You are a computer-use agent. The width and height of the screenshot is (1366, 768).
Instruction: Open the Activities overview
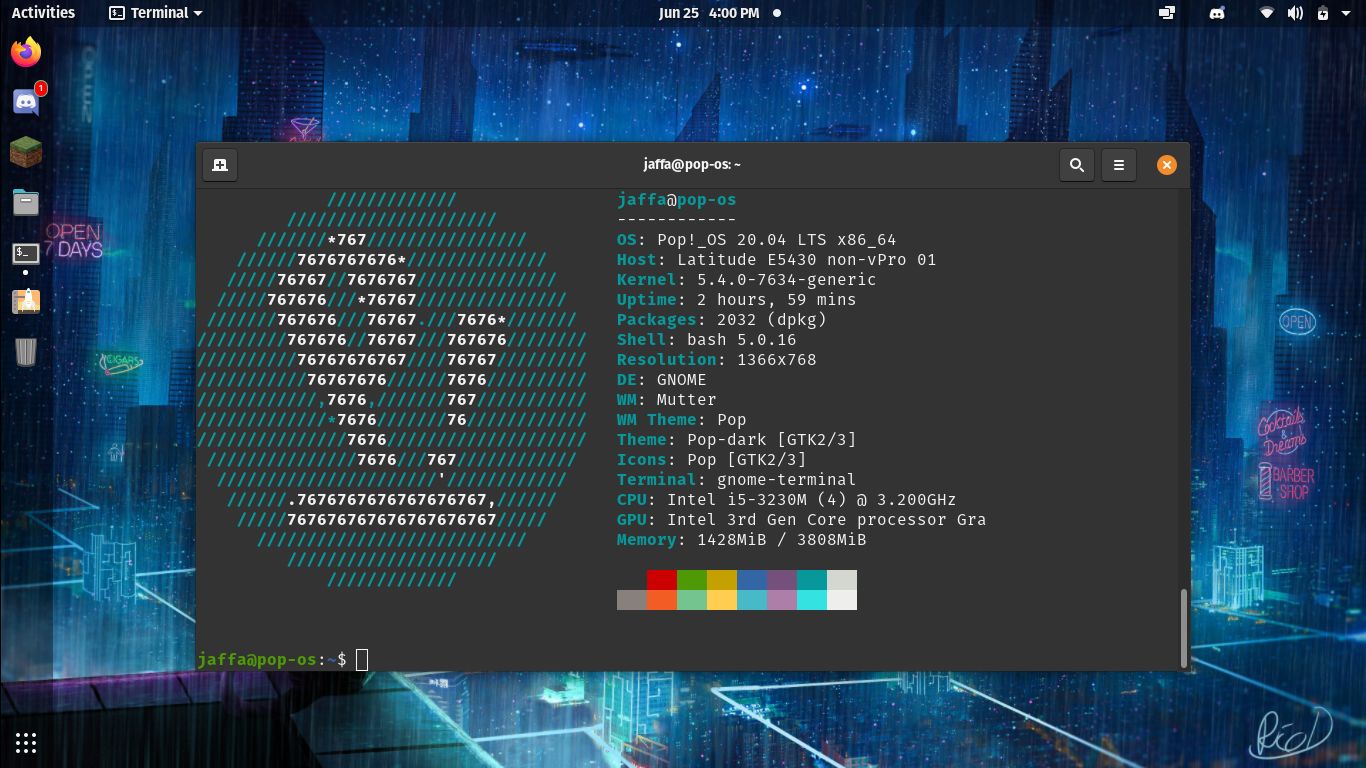click(x=42, y=13)
